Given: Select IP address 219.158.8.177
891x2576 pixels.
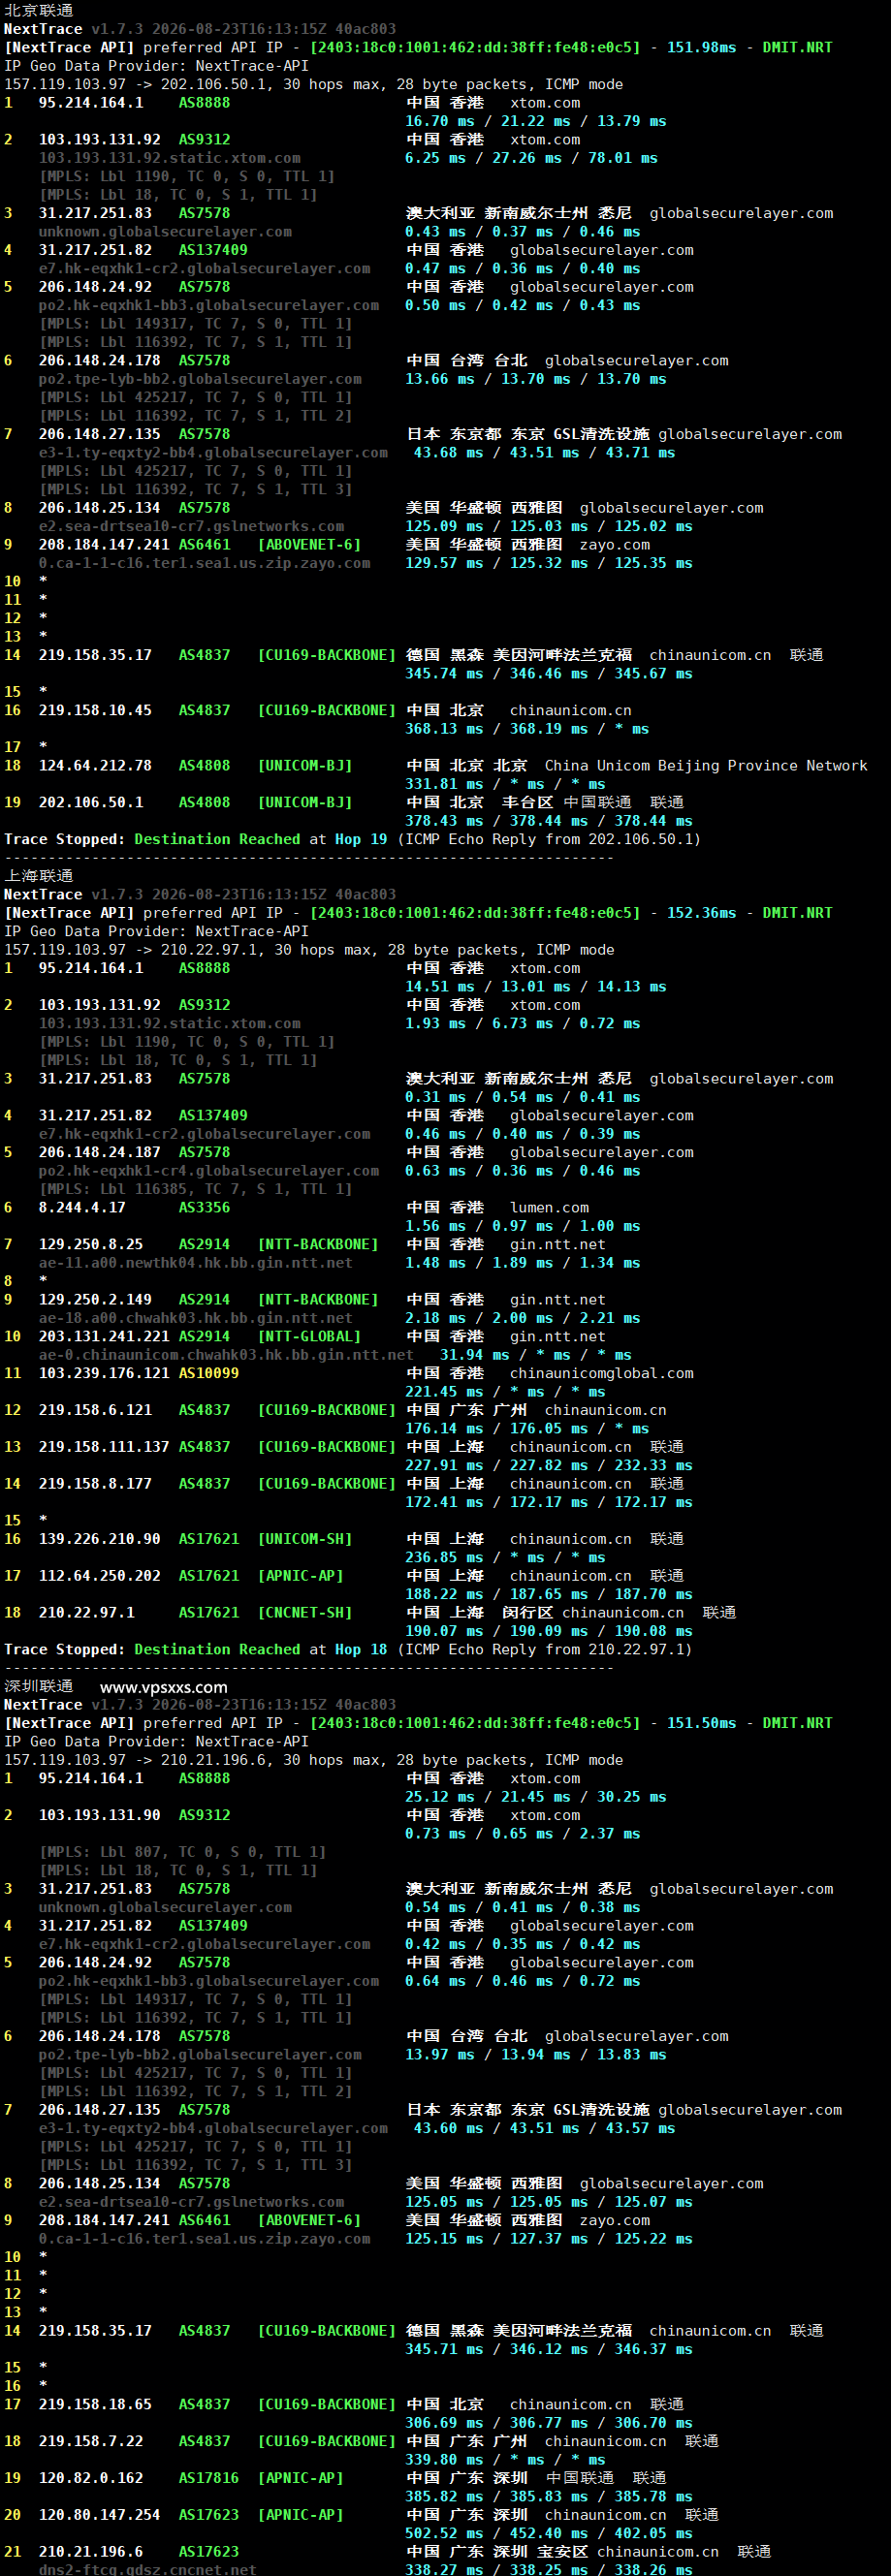Looking at the screenshot, I should point(95,1484).
